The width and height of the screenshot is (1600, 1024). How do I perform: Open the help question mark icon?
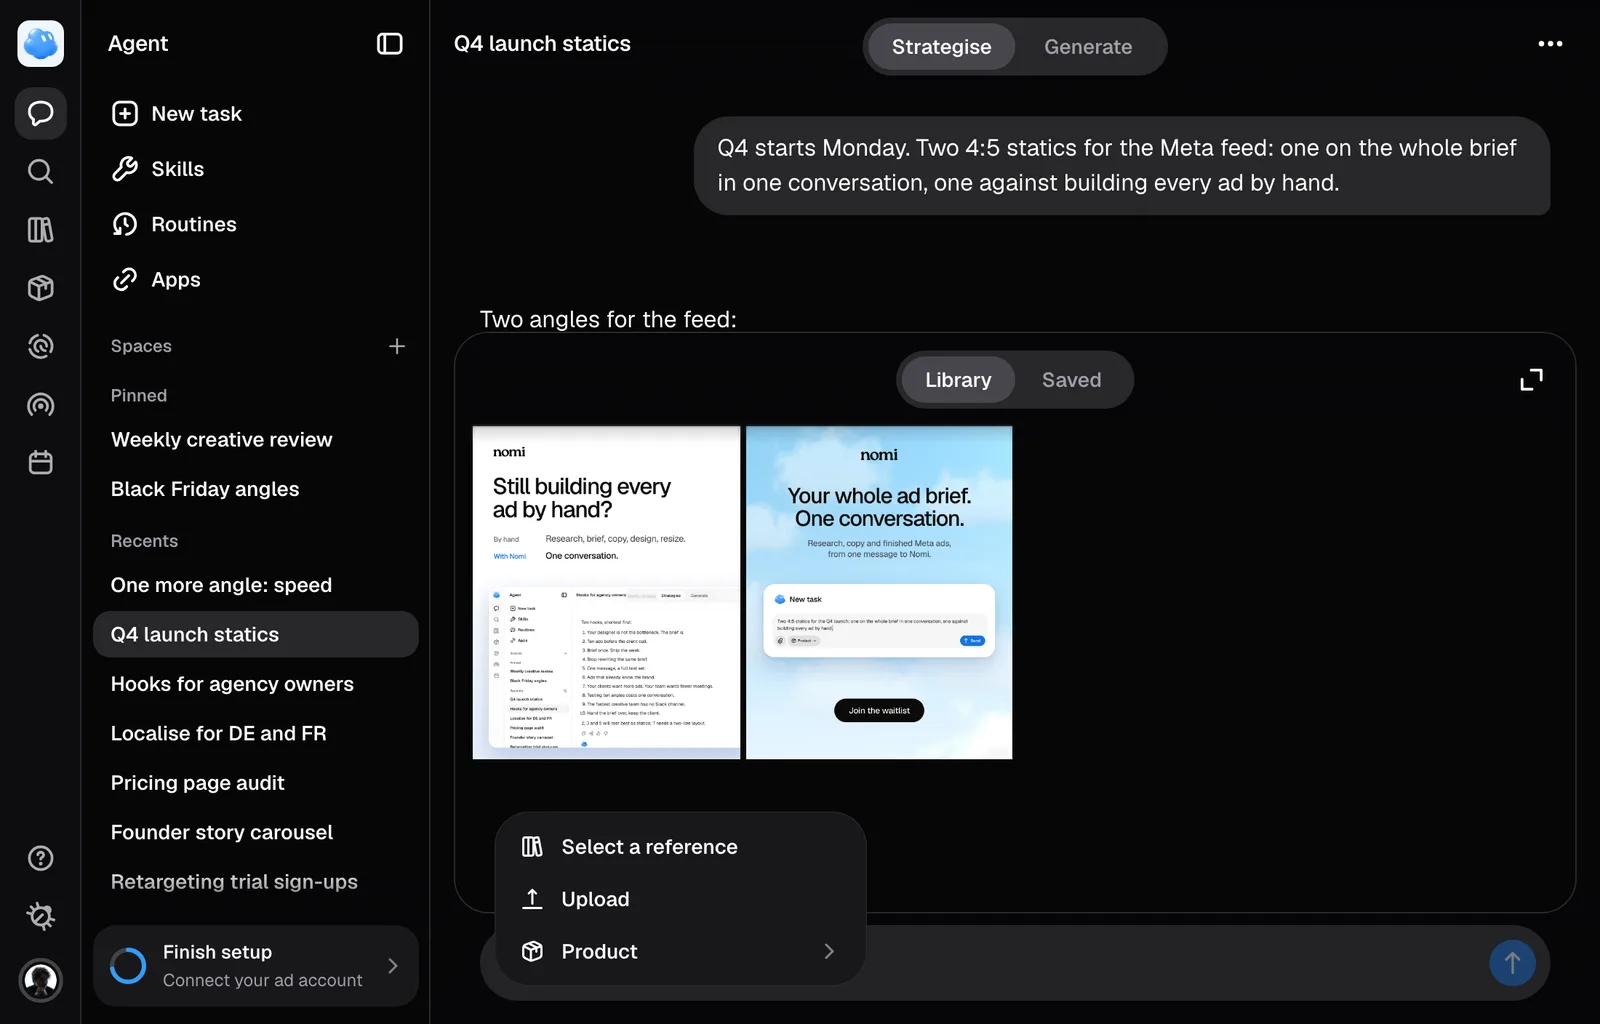point(41,858)
